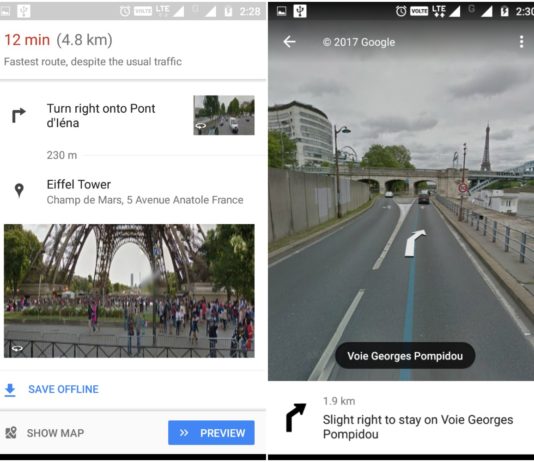Open the Eiffel Tower street view photo

pyautogui.click(x=129, y=291)
